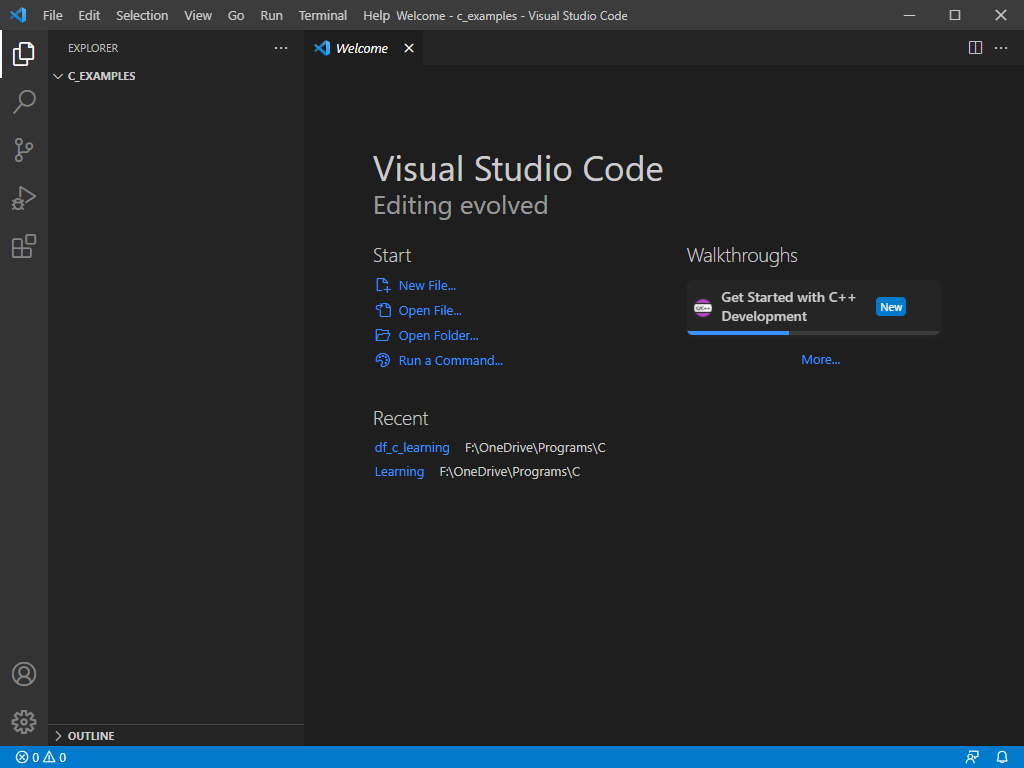1024x768 pixels.
Task: Open the Search view icon
Action: click(x=24, y=102)
